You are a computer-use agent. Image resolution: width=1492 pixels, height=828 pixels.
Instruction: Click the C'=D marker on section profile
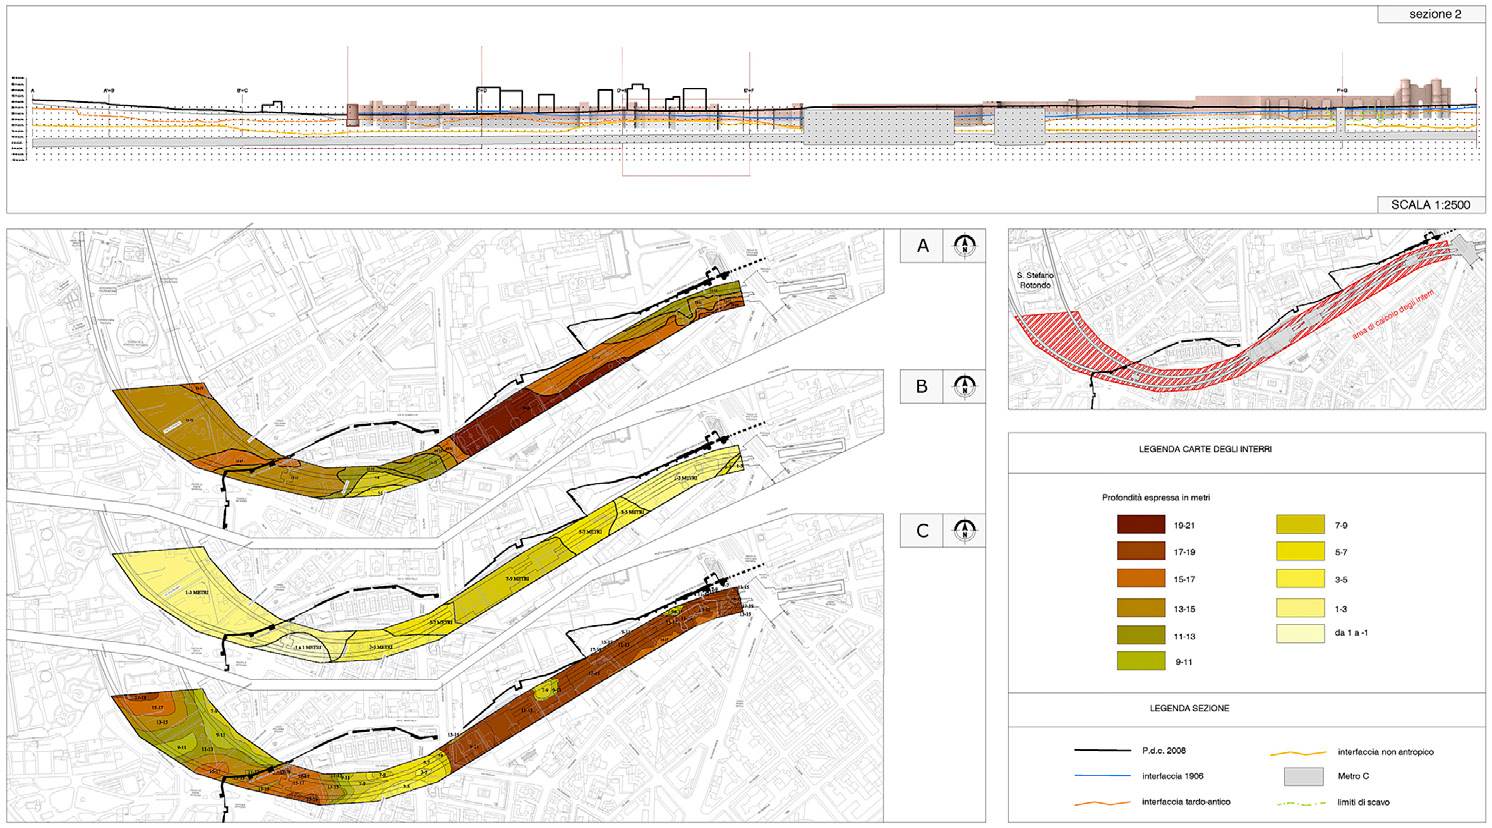click(481, 91)
